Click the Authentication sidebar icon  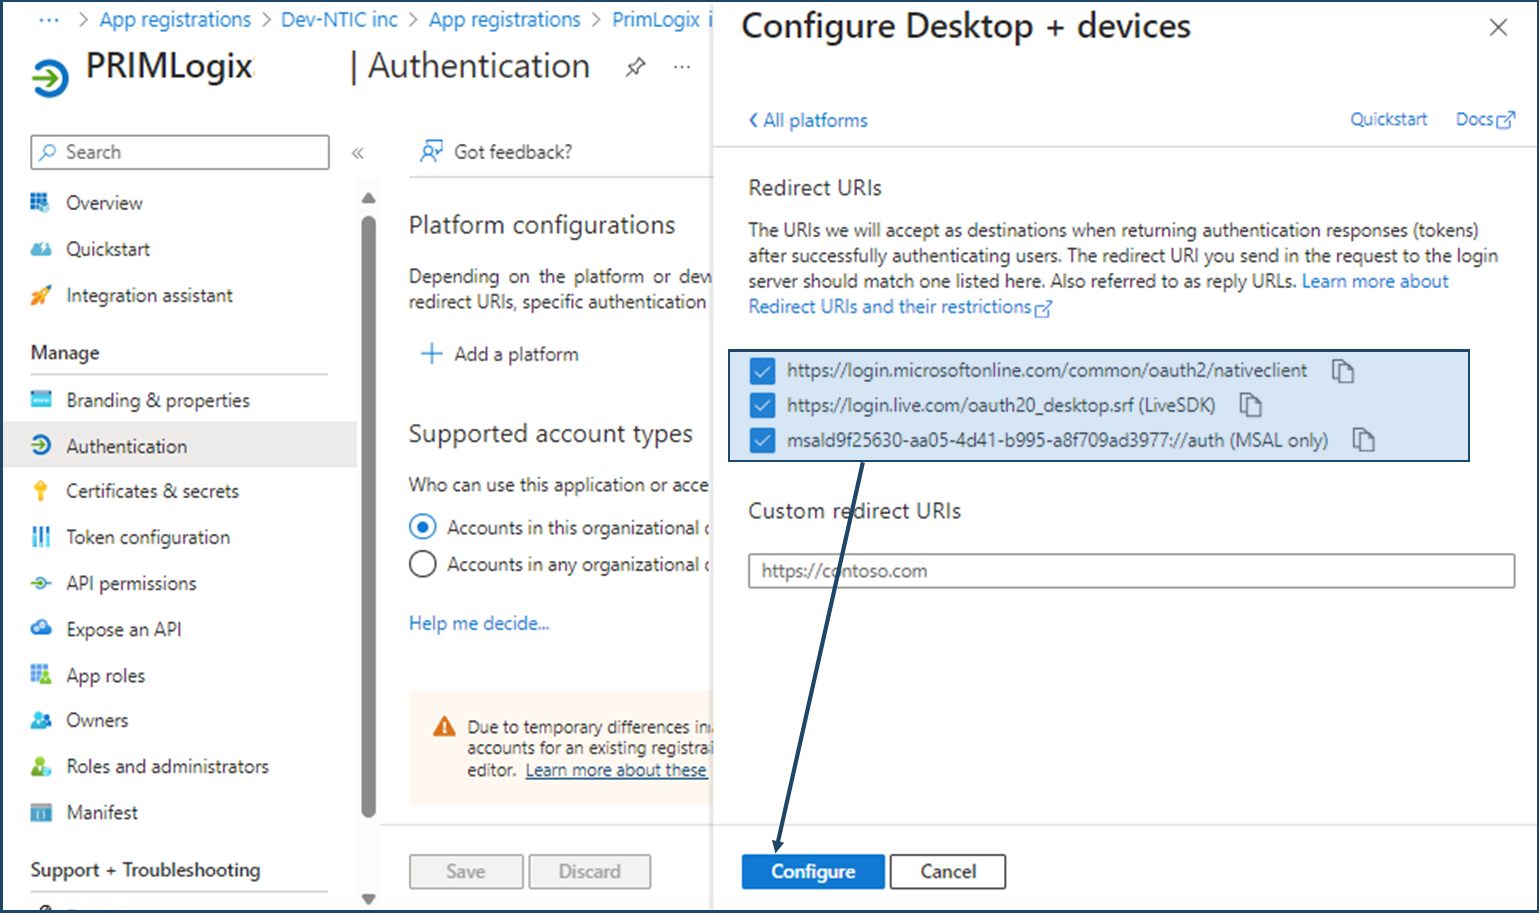(40, 446)
